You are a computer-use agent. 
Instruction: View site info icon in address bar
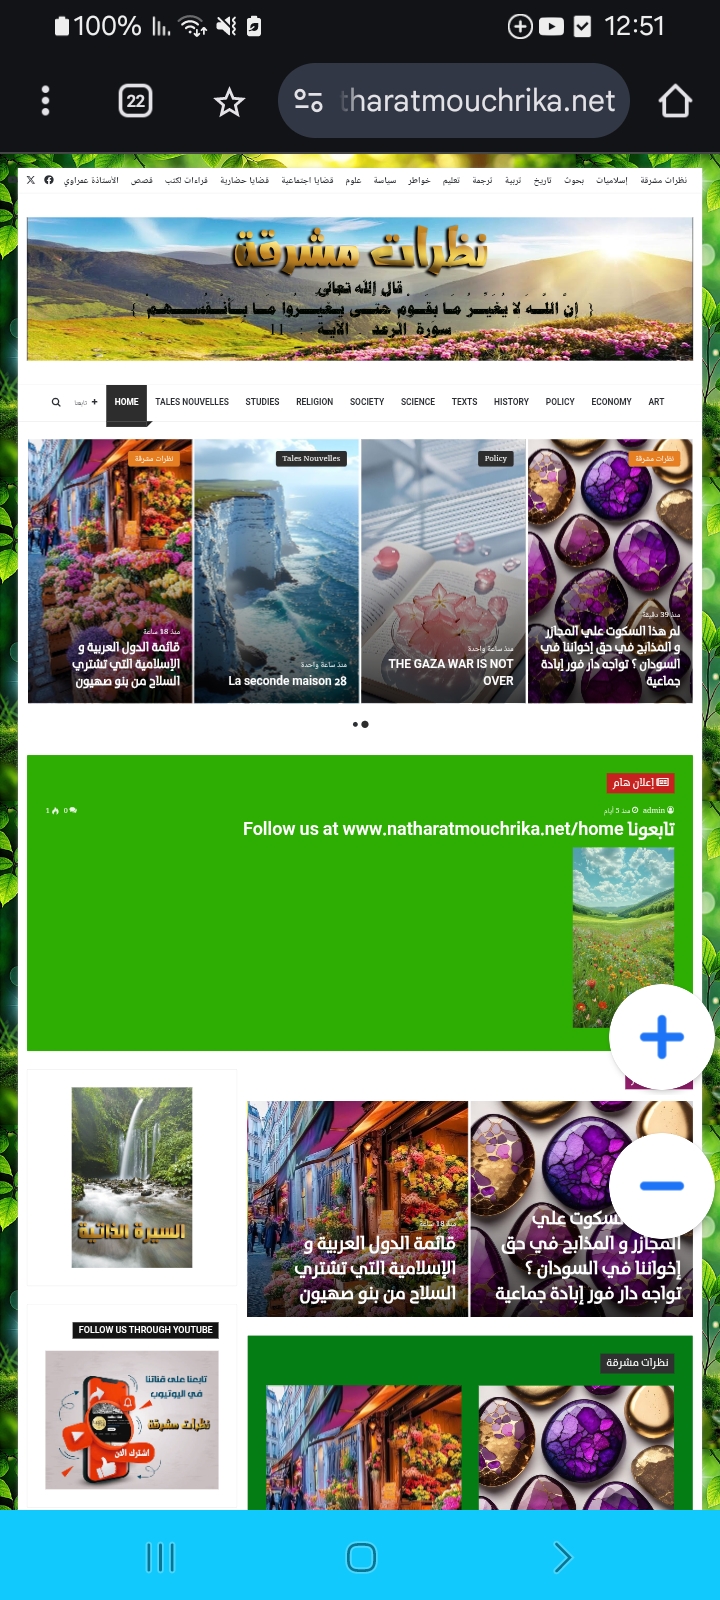pyautogui.click(x=308, y=101)
